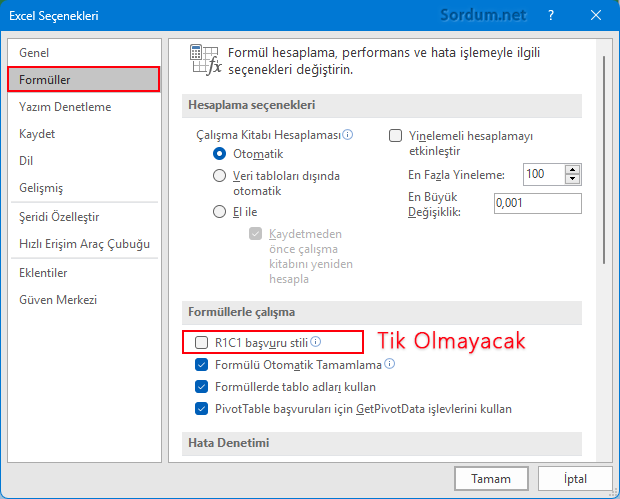Toggle GetPivotData işlevlerini kullan checkbox
The image size is (620, 499).
tap(201, 408)
